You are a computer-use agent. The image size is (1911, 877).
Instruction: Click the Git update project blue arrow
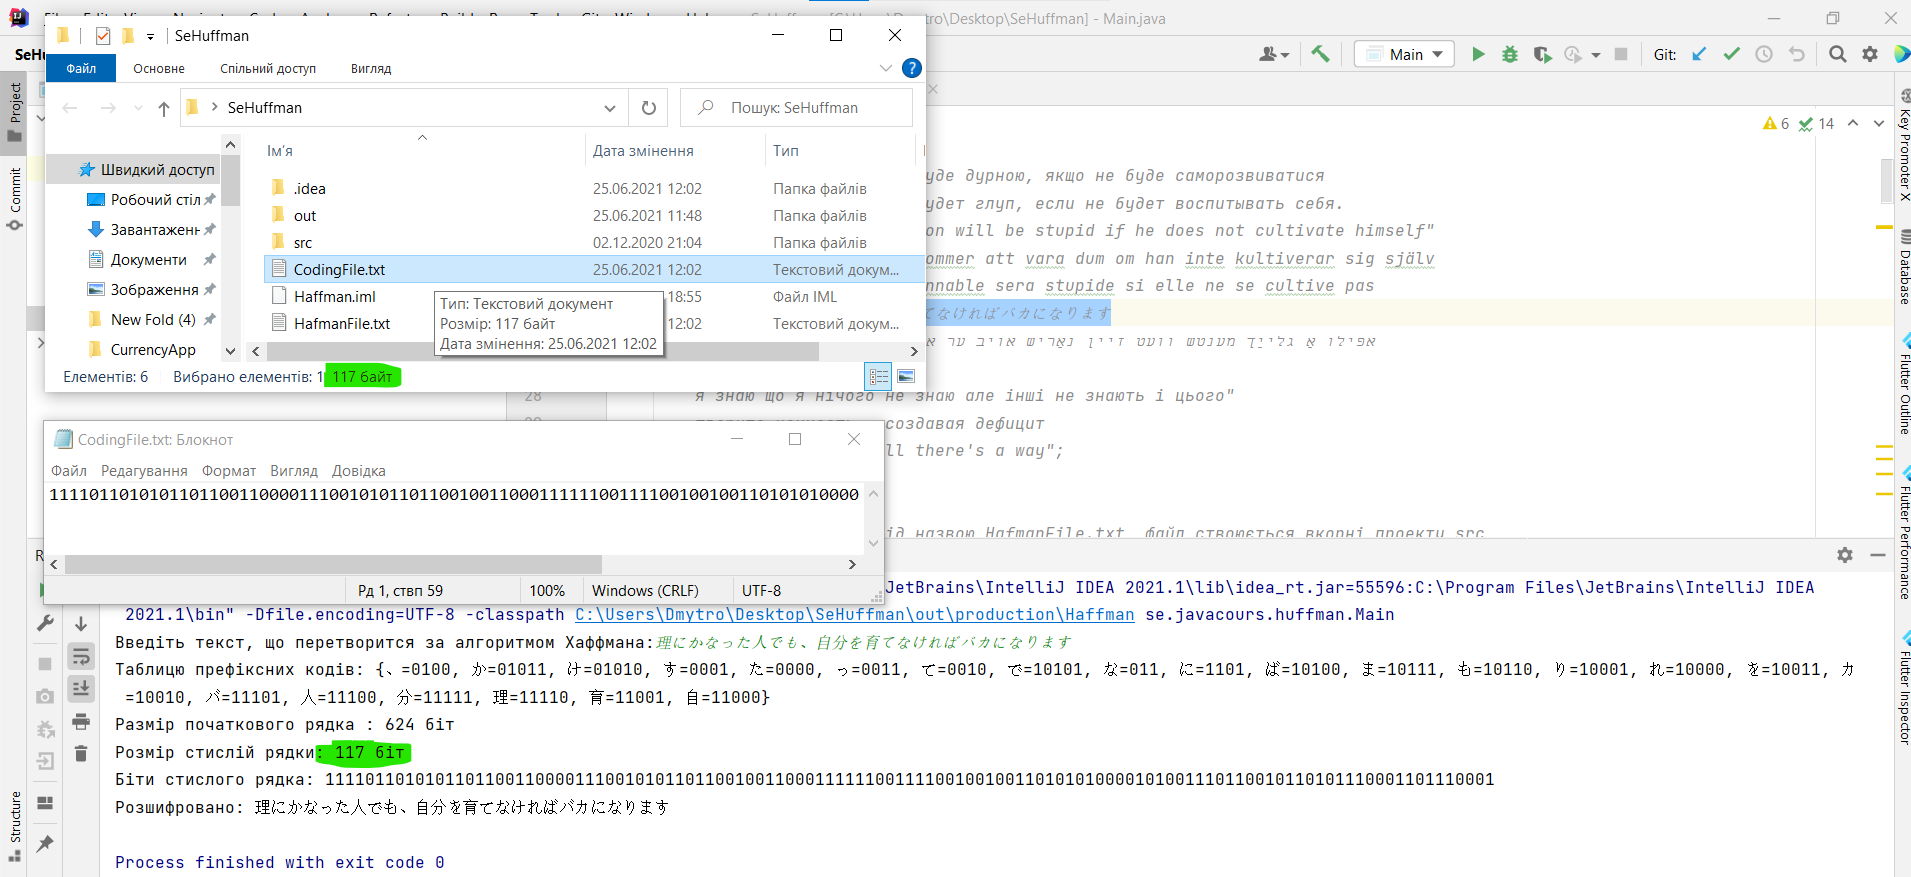coord(1699,54)
